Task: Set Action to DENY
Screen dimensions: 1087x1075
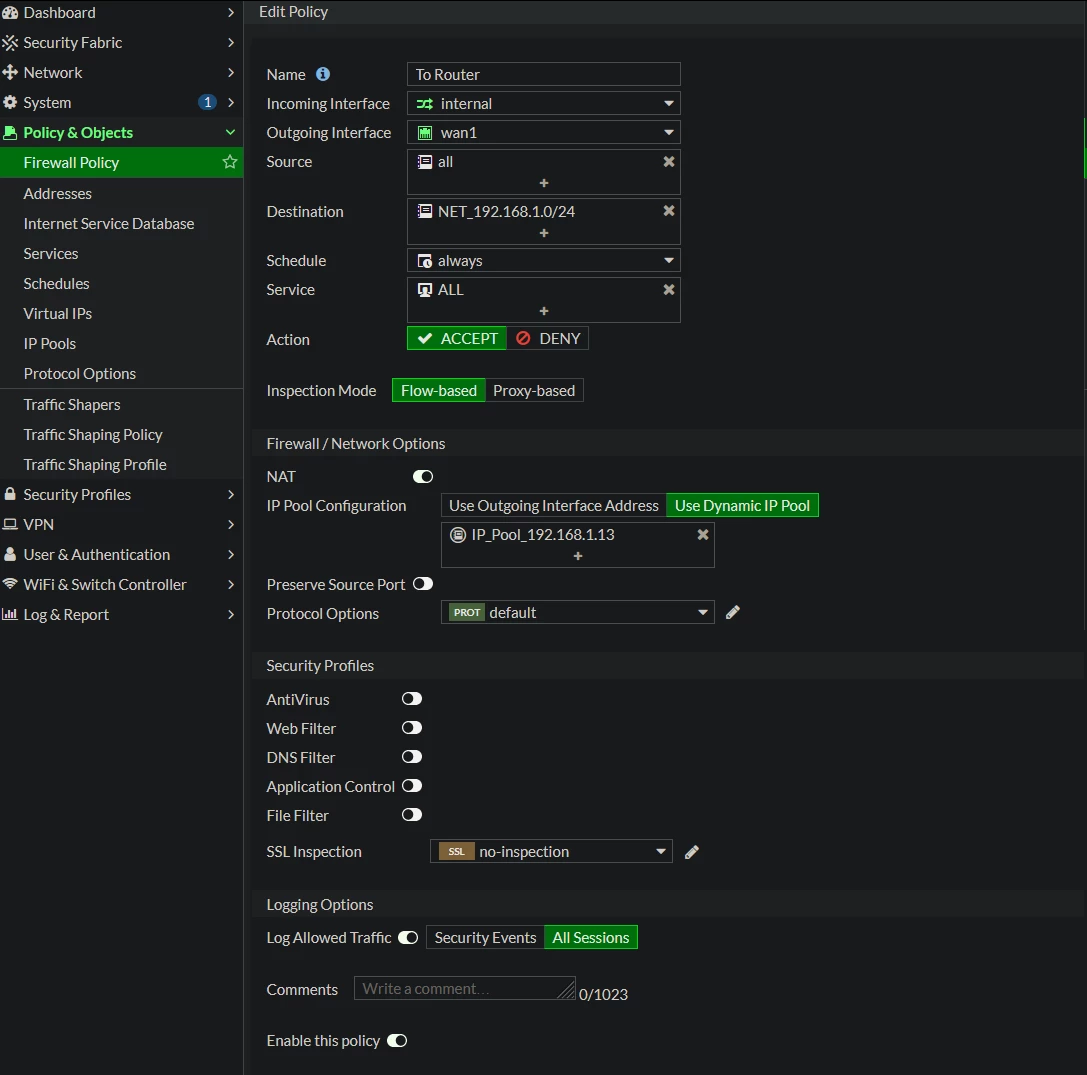Action: [548, 338]
